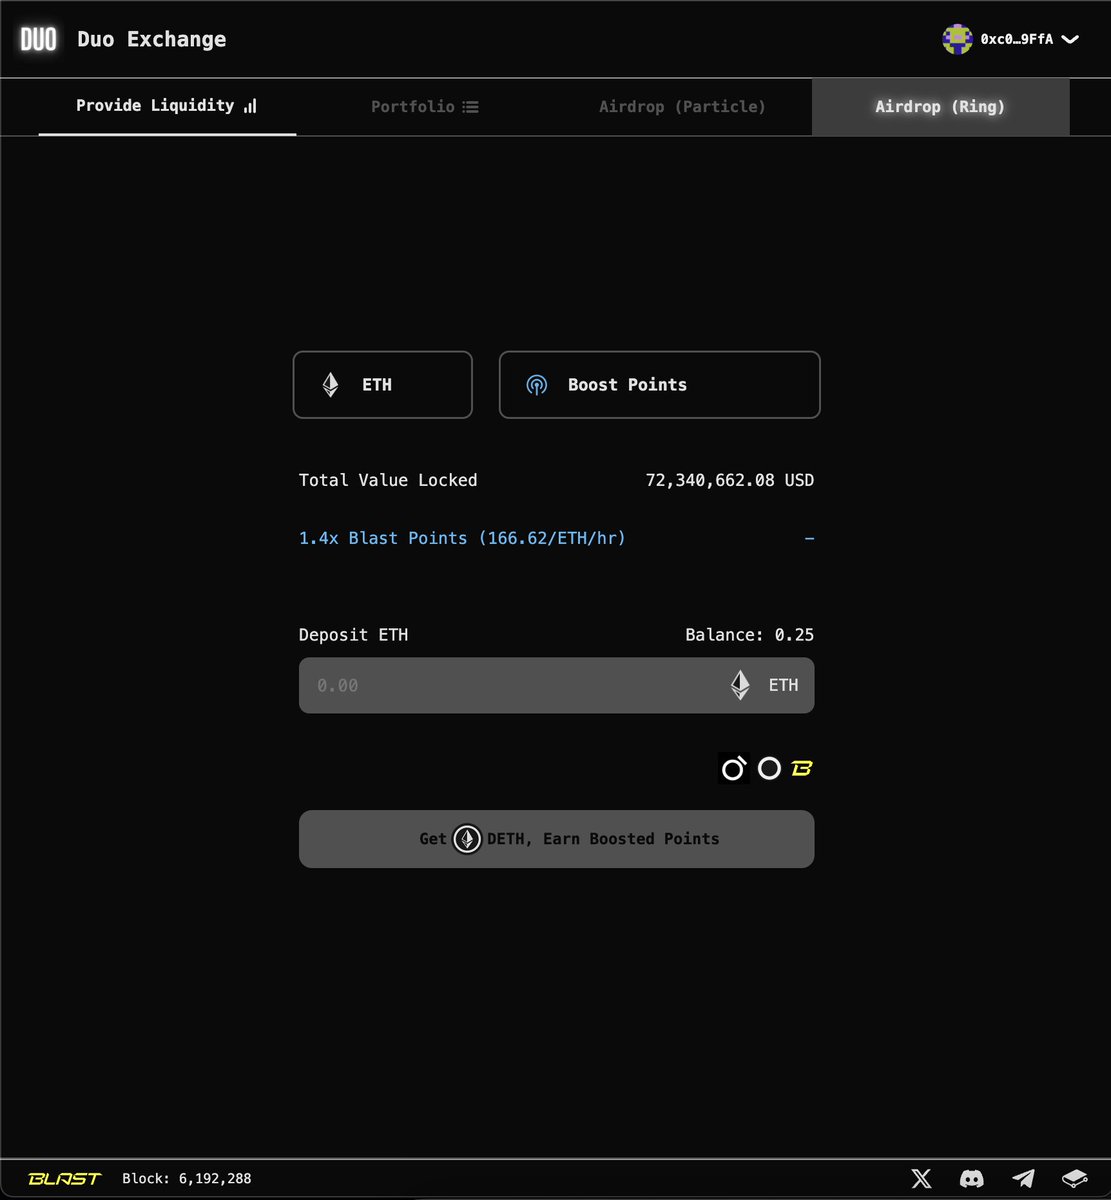Click the 72,340,662.08 USD value
Image resolution: width=1111 pixels, height=1200 pixels.
coord(730,480)
